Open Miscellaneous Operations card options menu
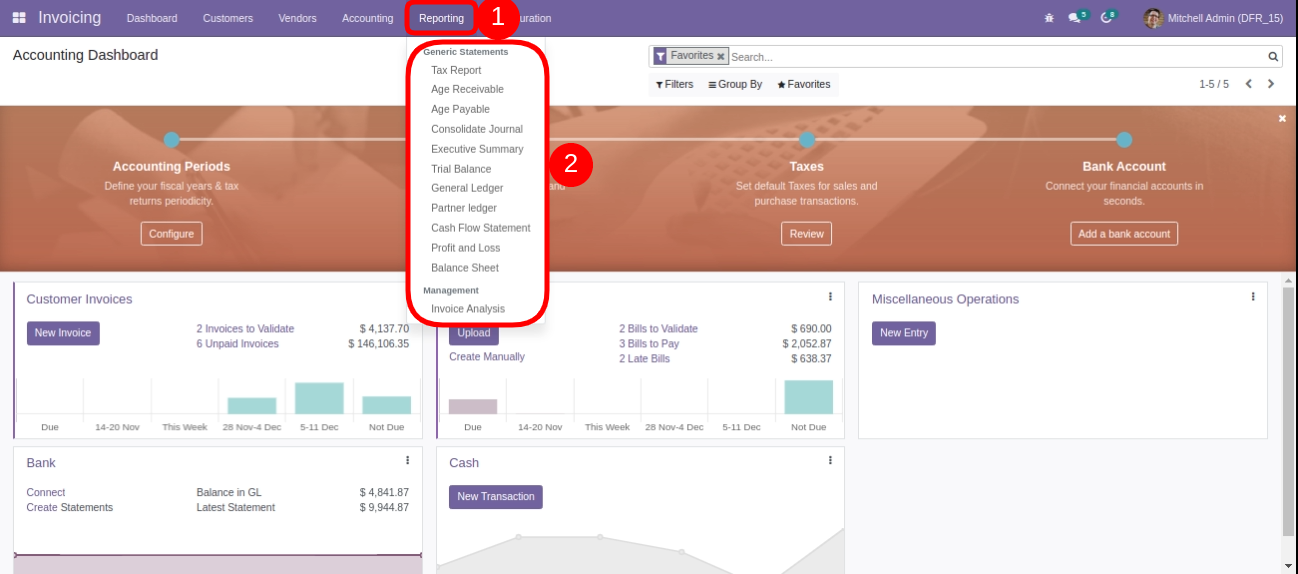This screenshot has height=574, width=1298. (x=1253, y=297)
